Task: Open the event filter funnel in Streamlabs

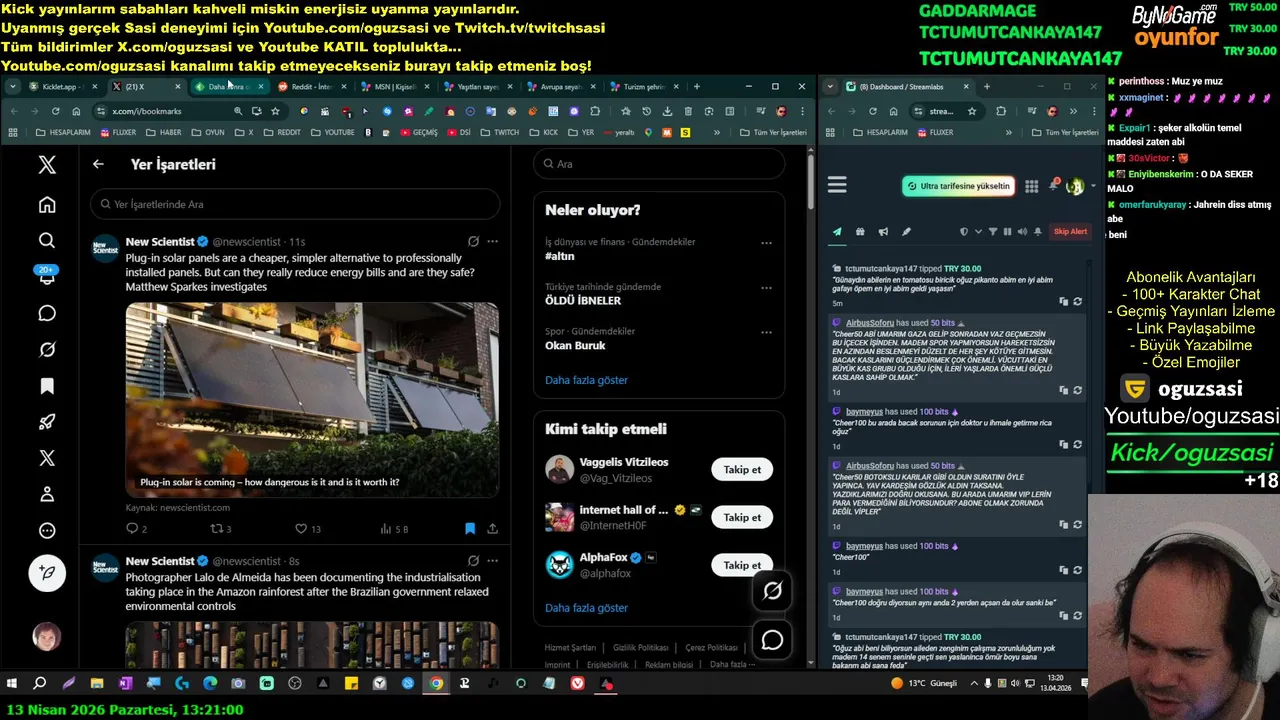Action: point(993,232)
